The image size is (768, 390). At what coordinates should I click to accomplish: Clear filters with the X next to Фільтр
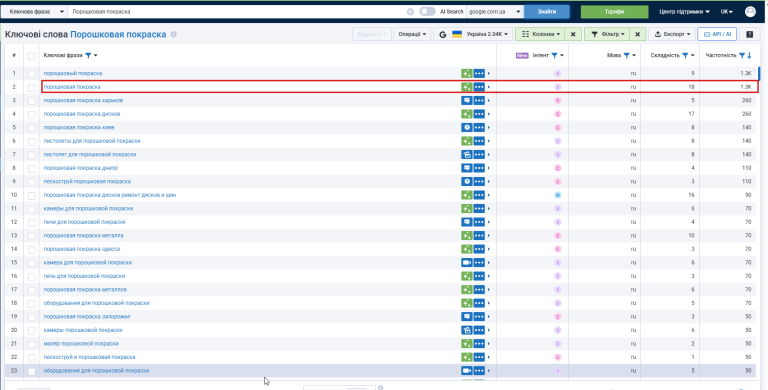pos(637,34)
